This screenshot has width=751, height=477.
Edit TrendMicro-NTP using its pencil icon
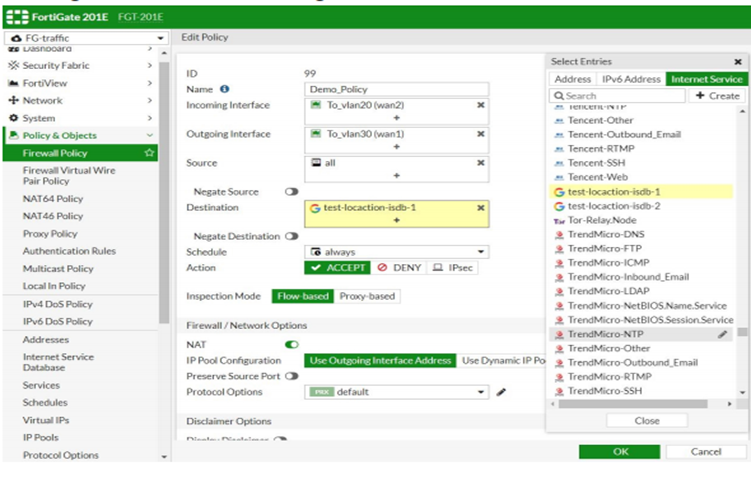pyautogui.click(x=722, y=334)
